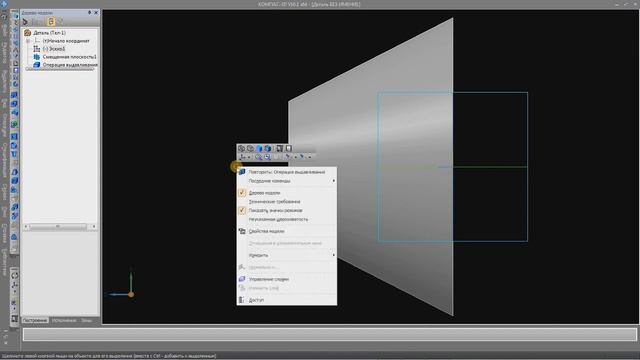The width and height of the screenshot is (640, 360).
Task: Click the Доступ icon in context menu
Action: pyautogui.click(x=242, y=300)
